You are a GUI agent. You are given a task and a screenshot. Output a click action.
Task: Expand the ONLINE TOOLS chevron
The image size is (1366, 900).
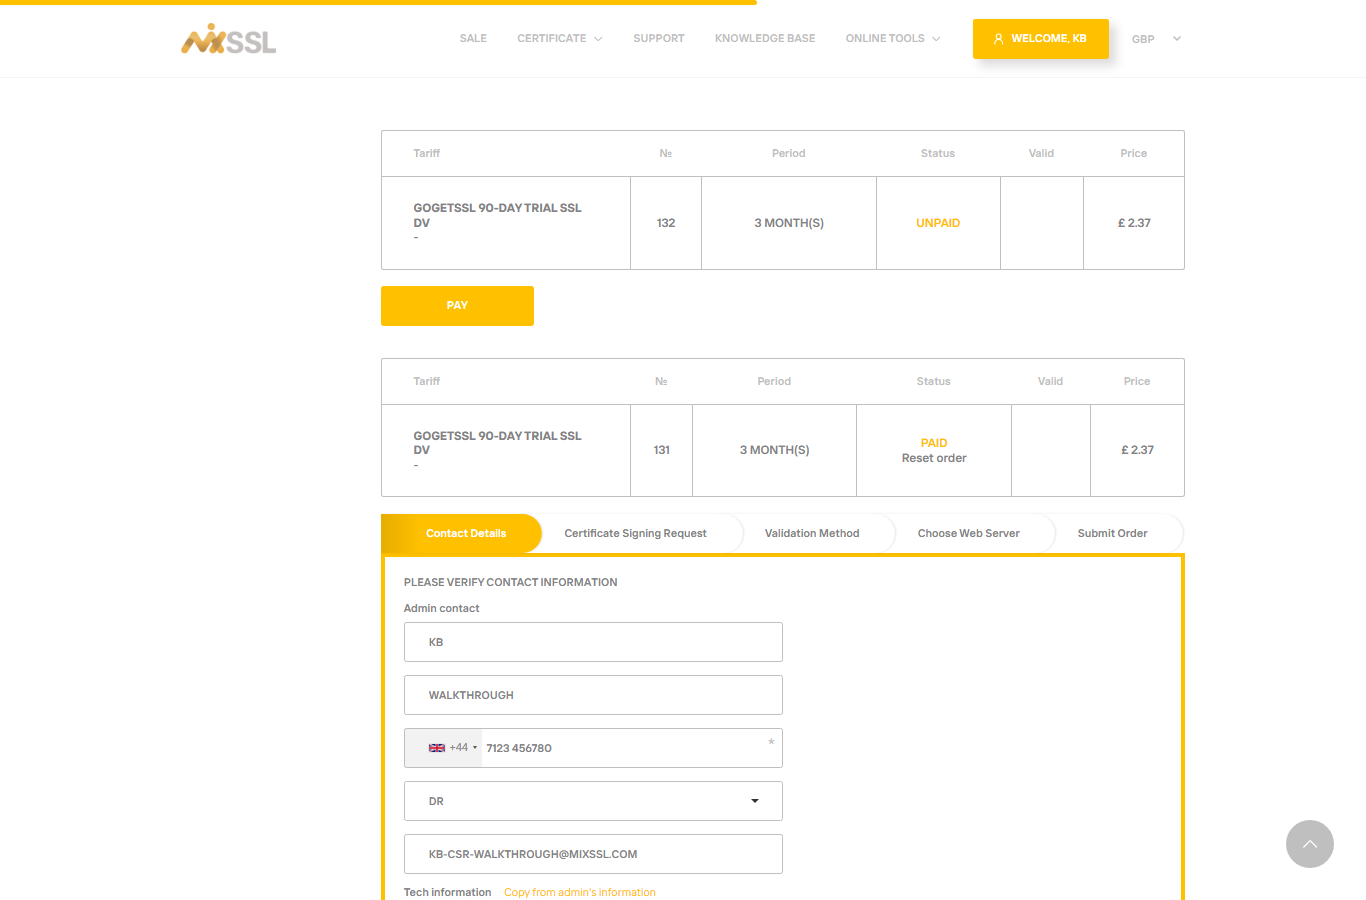click(936, 39)
